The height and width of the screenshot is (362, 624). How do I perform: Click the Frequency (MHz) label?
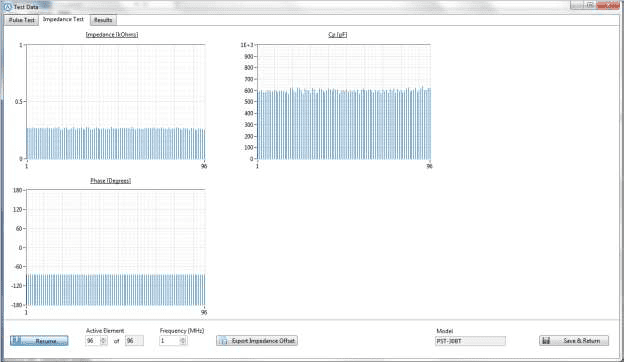[182, 331]
